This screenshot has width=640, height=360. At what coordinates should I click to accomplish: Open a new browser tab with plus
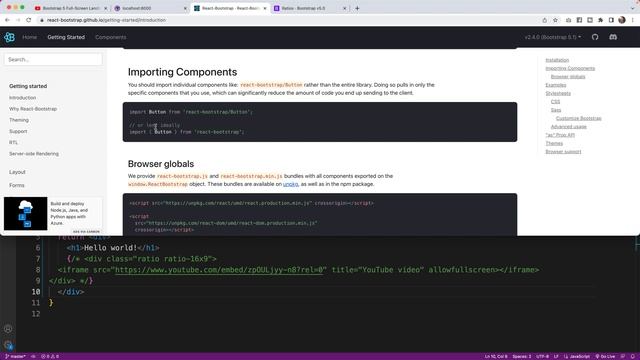click(357, 8)
